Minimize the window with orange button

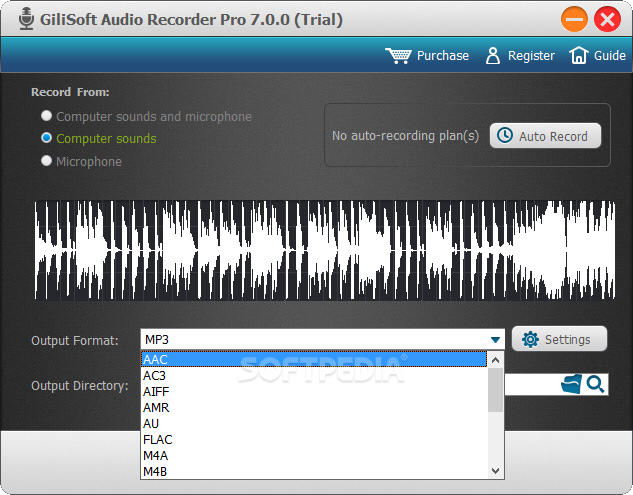tap(574, 19)
